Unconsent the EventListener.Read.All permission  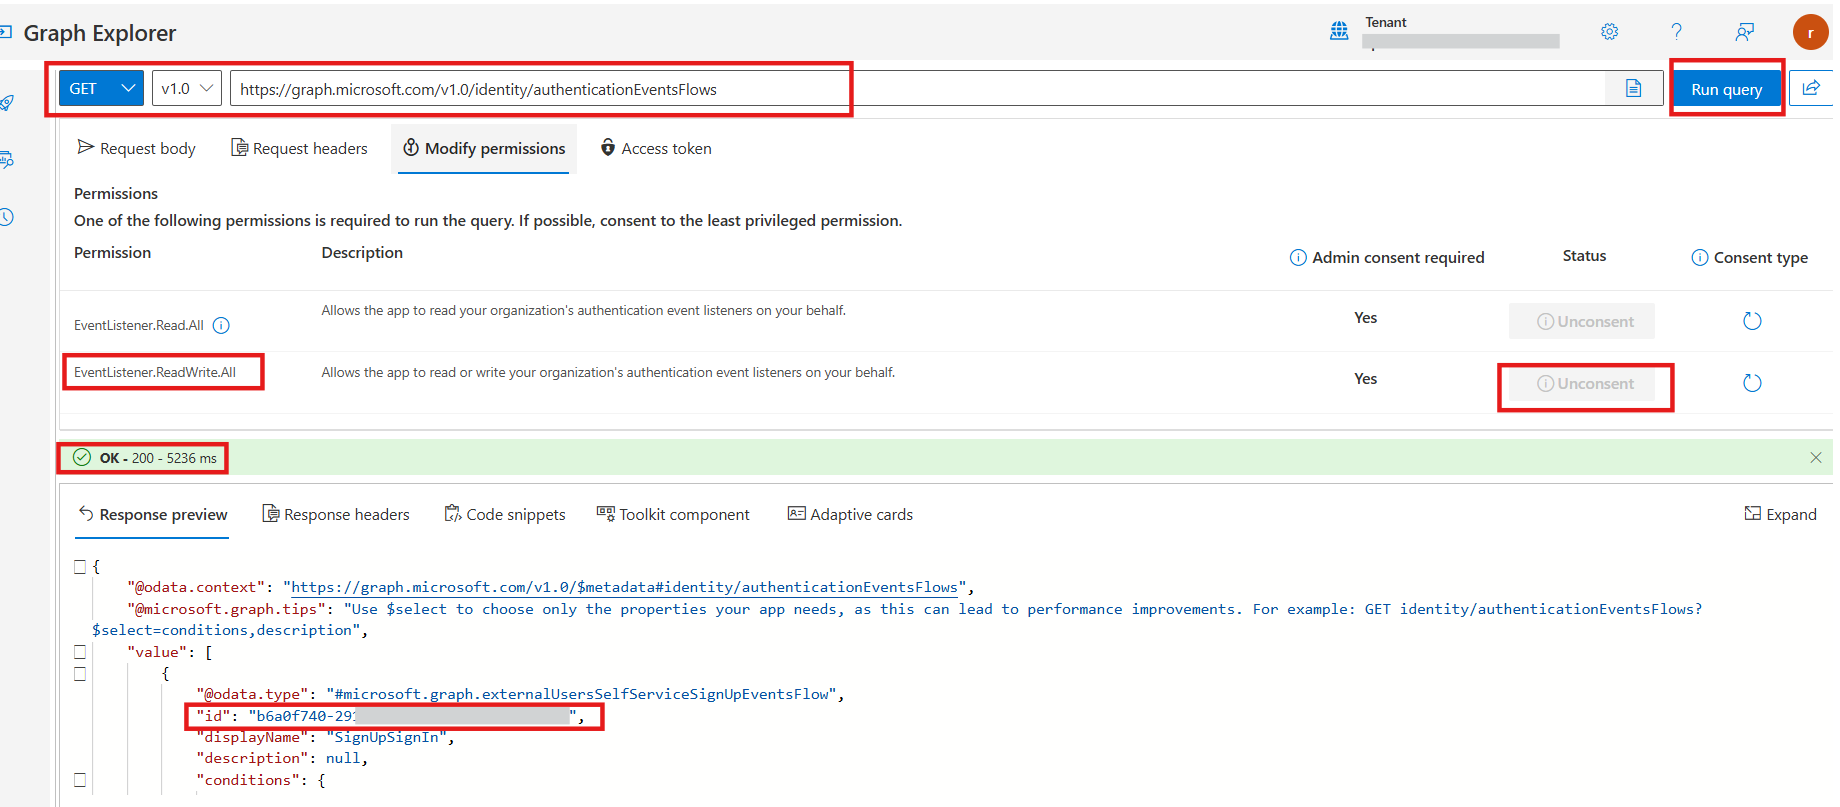(x=1582, y=321)
